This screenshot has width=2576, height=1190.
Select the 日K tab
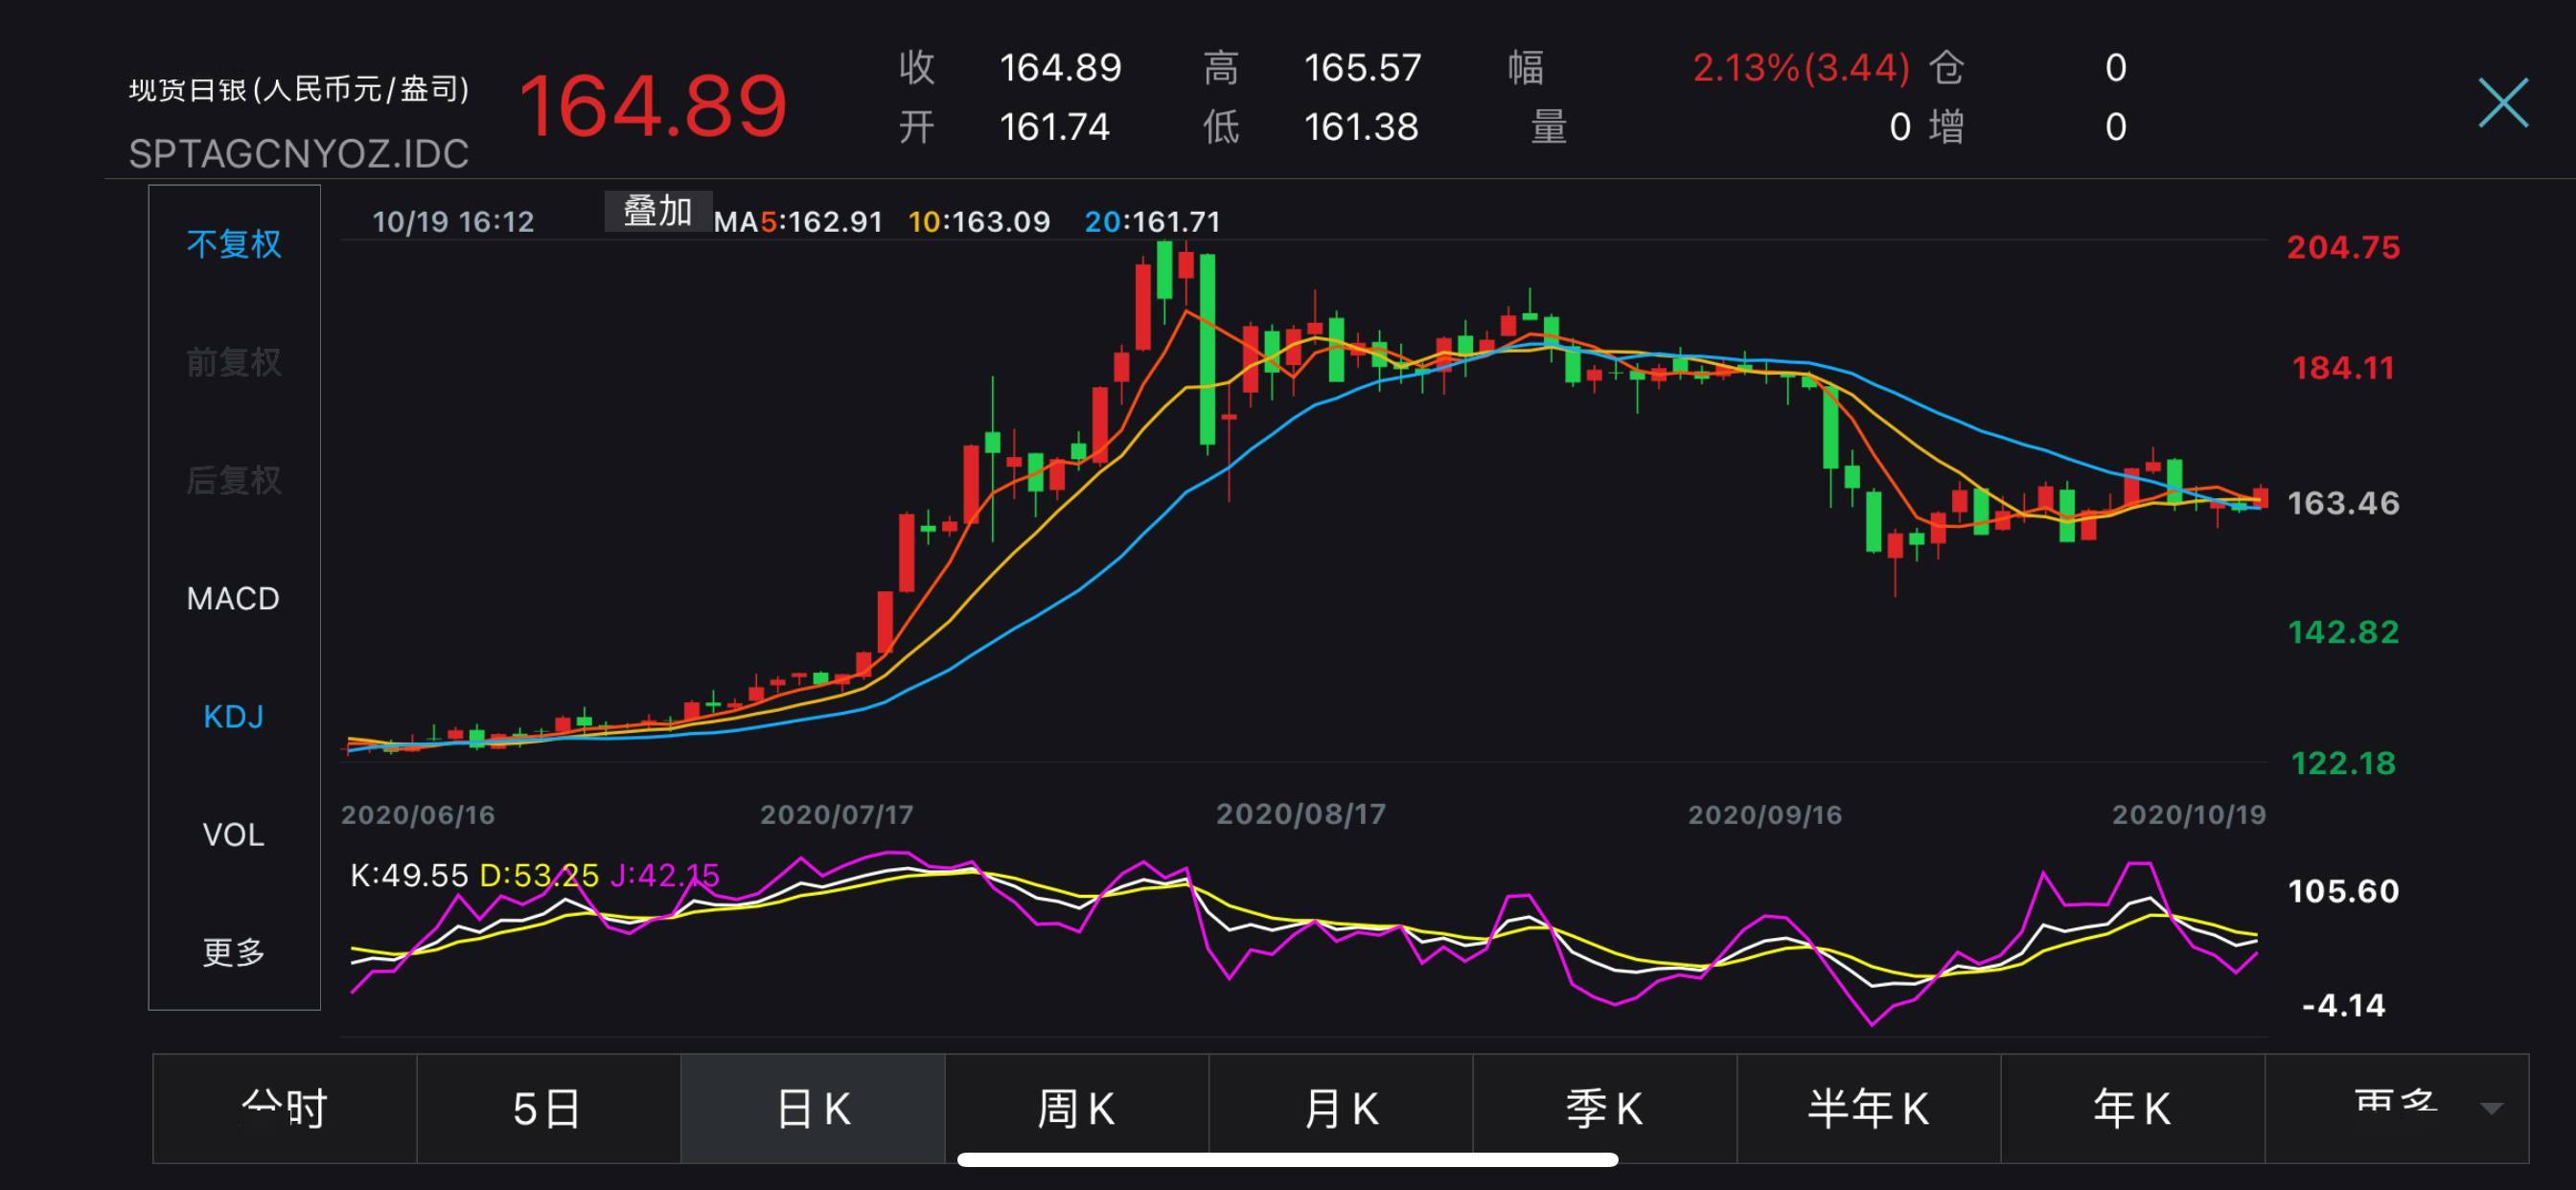pyautogui.click(x=813, y=1108)
